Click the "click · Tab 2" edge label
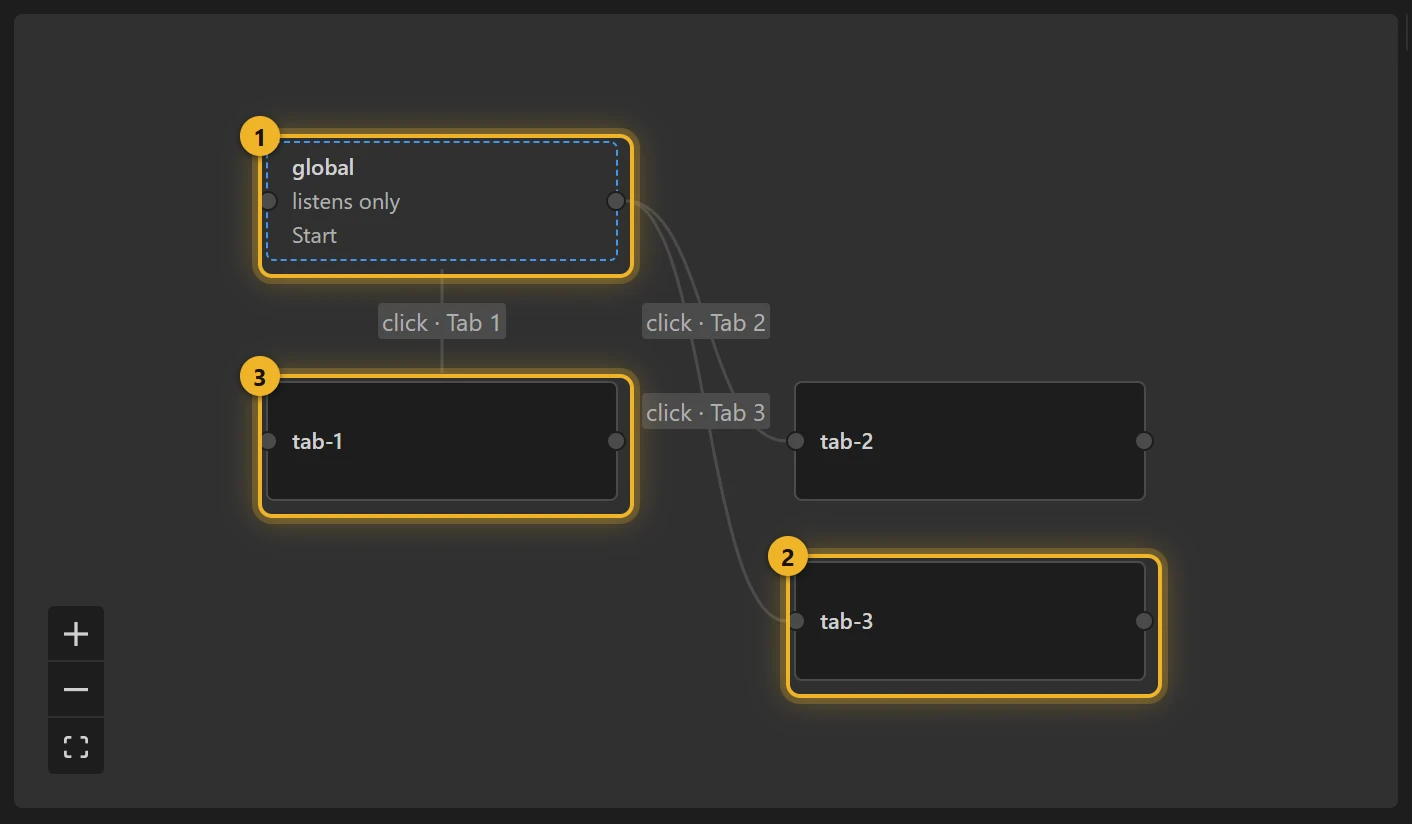The image size is (1412, 824). (706, 323)
